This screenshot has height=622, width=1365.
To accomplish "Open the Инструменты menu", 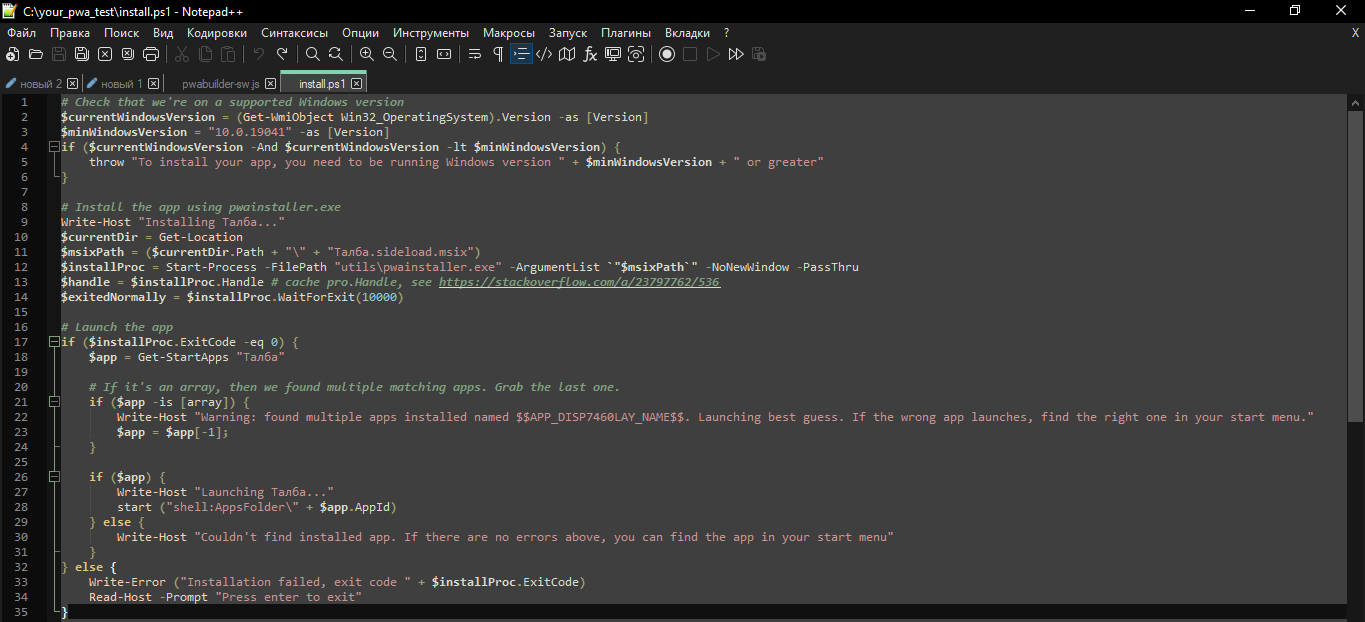I will click(431, 33).
